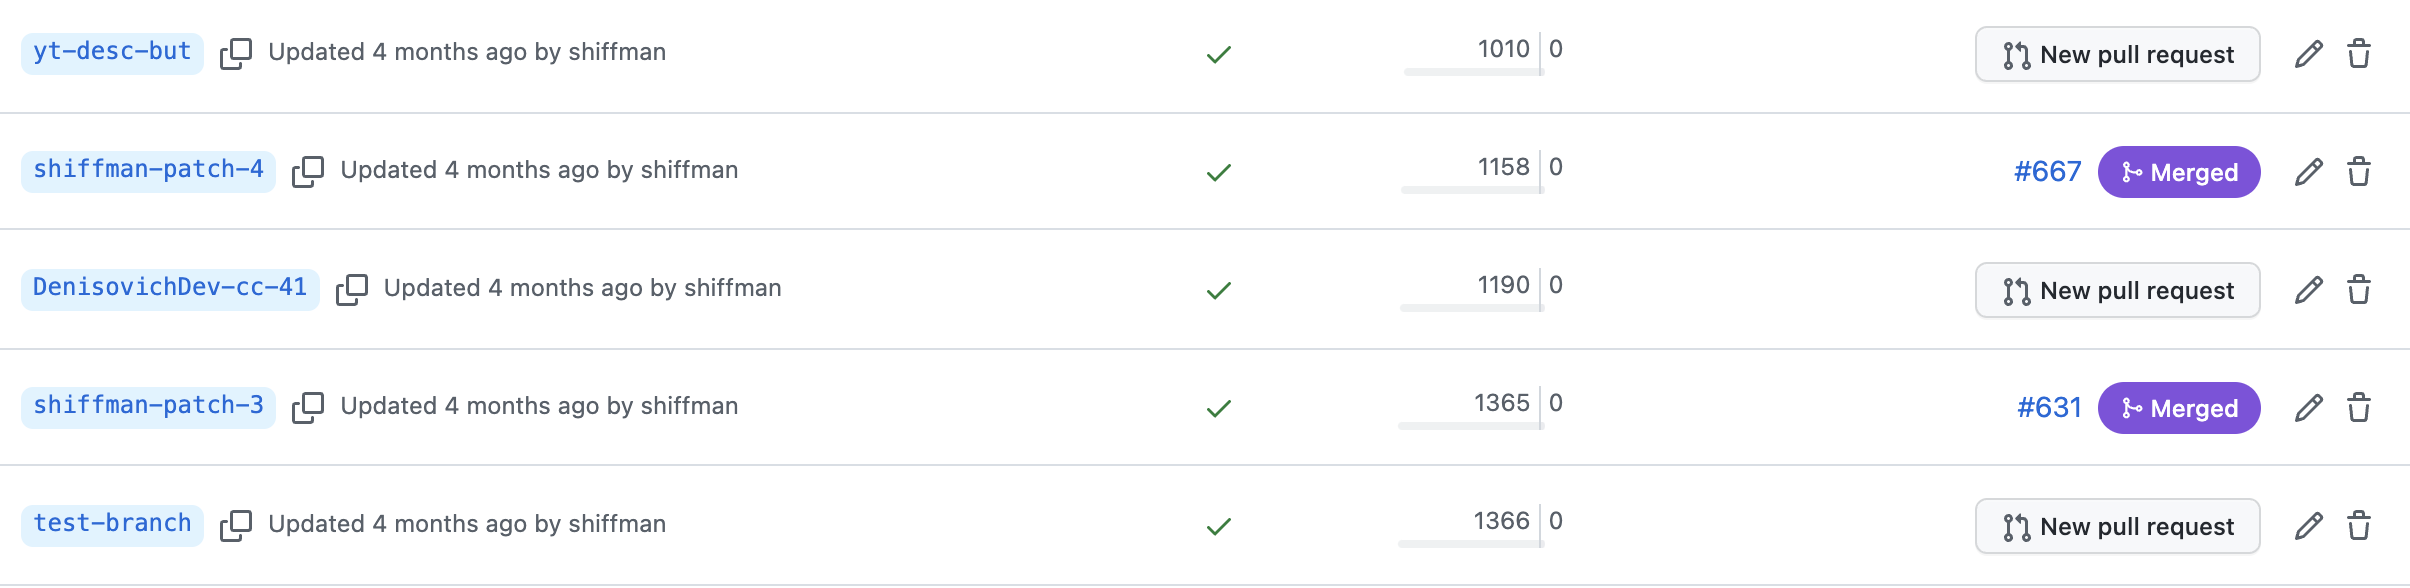Screen dimensions: 2410x588
Task: Create new pull request for DenisovichDev-cc-41
Action: 2117,290
